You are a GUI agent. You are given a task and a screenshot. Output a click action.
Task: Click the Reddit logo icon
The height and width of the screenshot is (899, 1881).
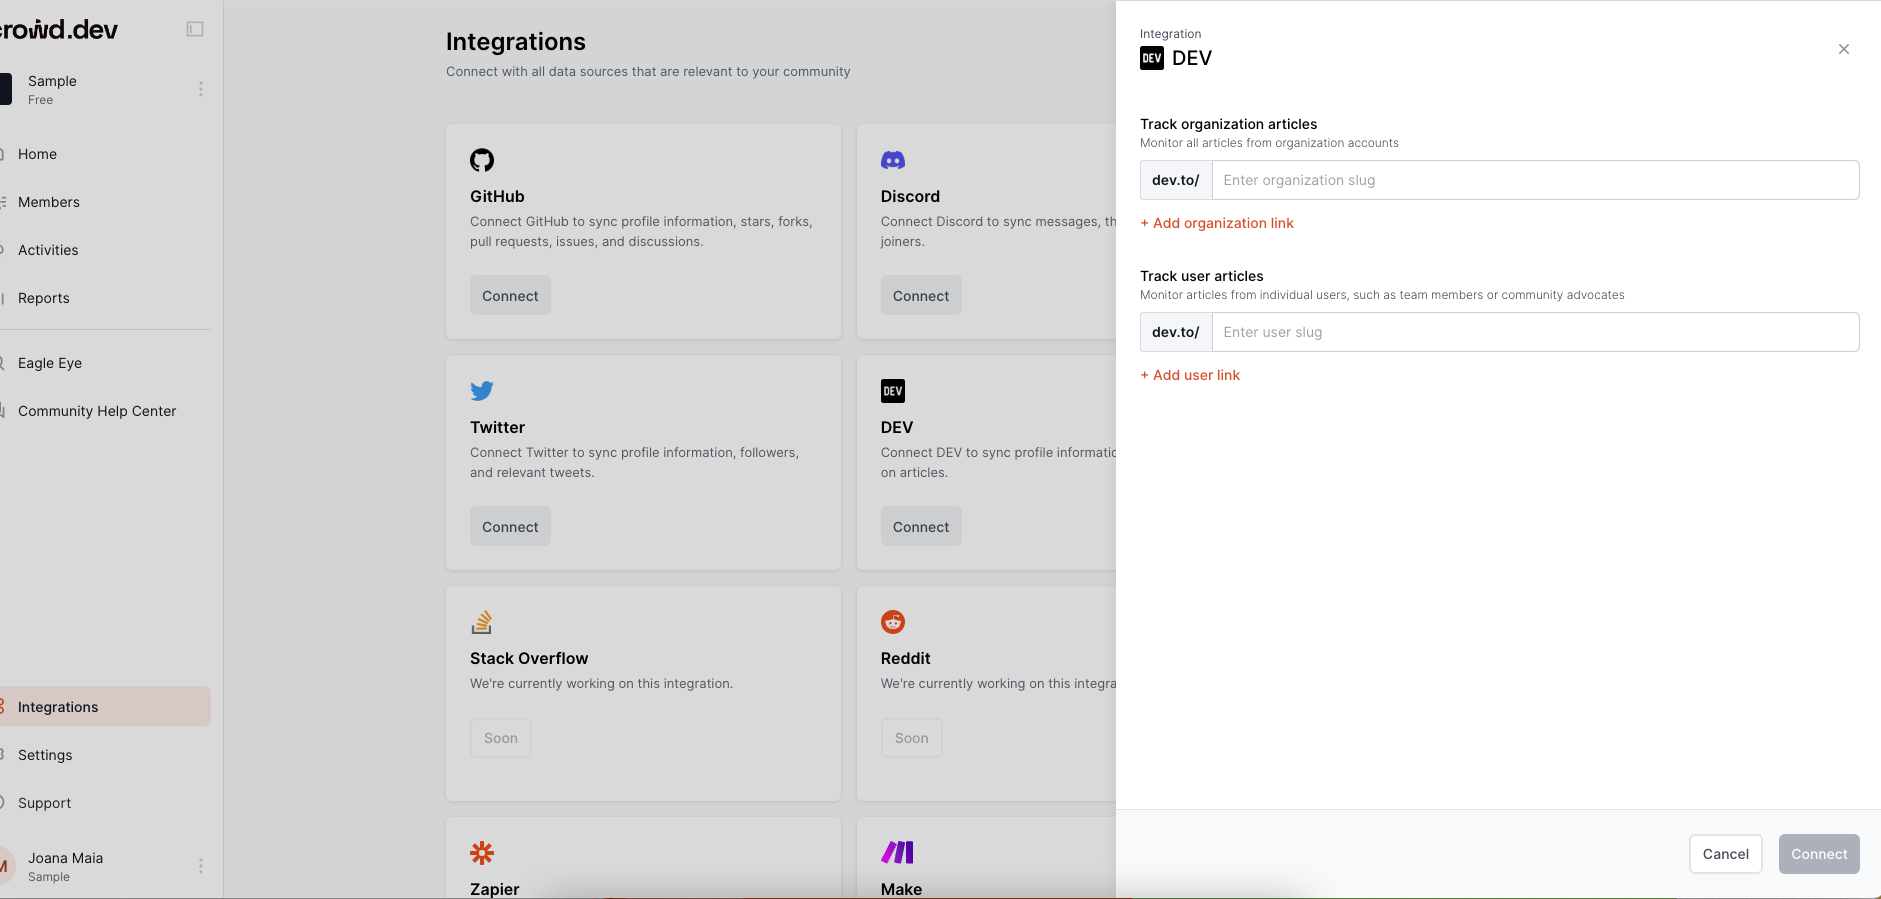893,622
